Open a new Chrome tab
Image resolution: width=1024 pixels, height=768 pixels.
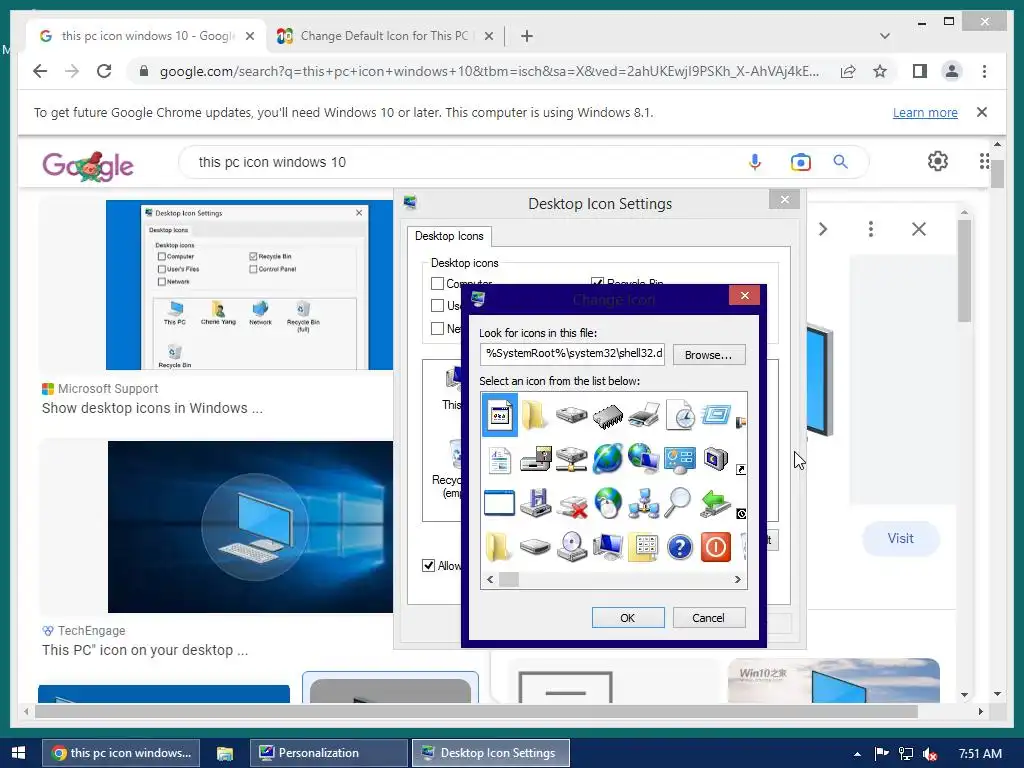pyautogui.click(x=527, y=36)
